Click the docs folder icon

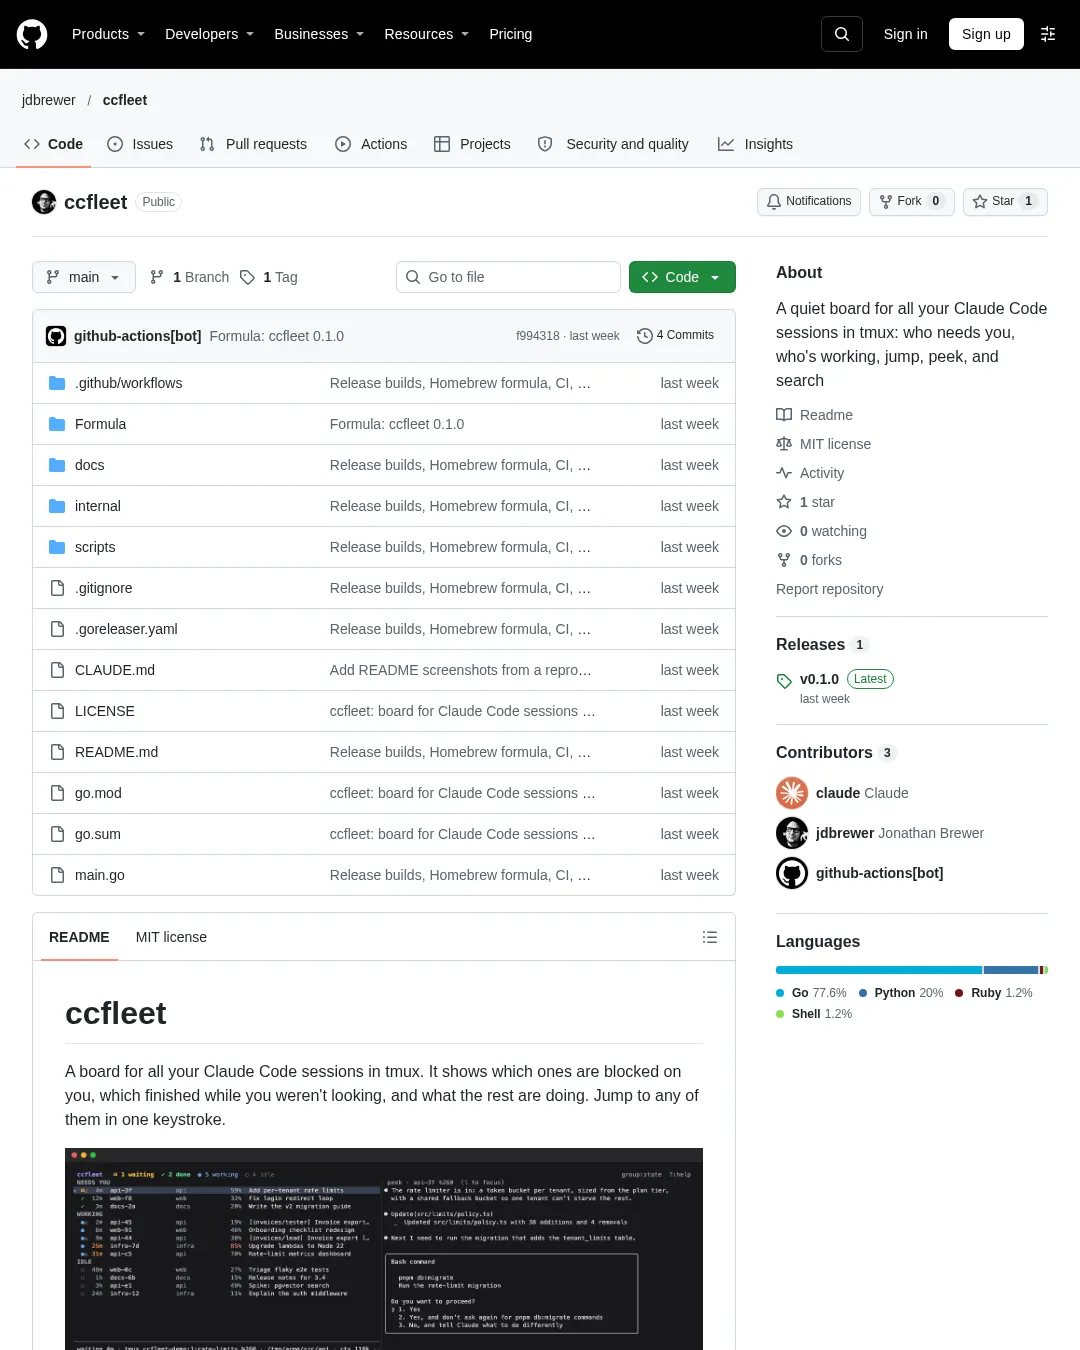[x=57, y=465]
